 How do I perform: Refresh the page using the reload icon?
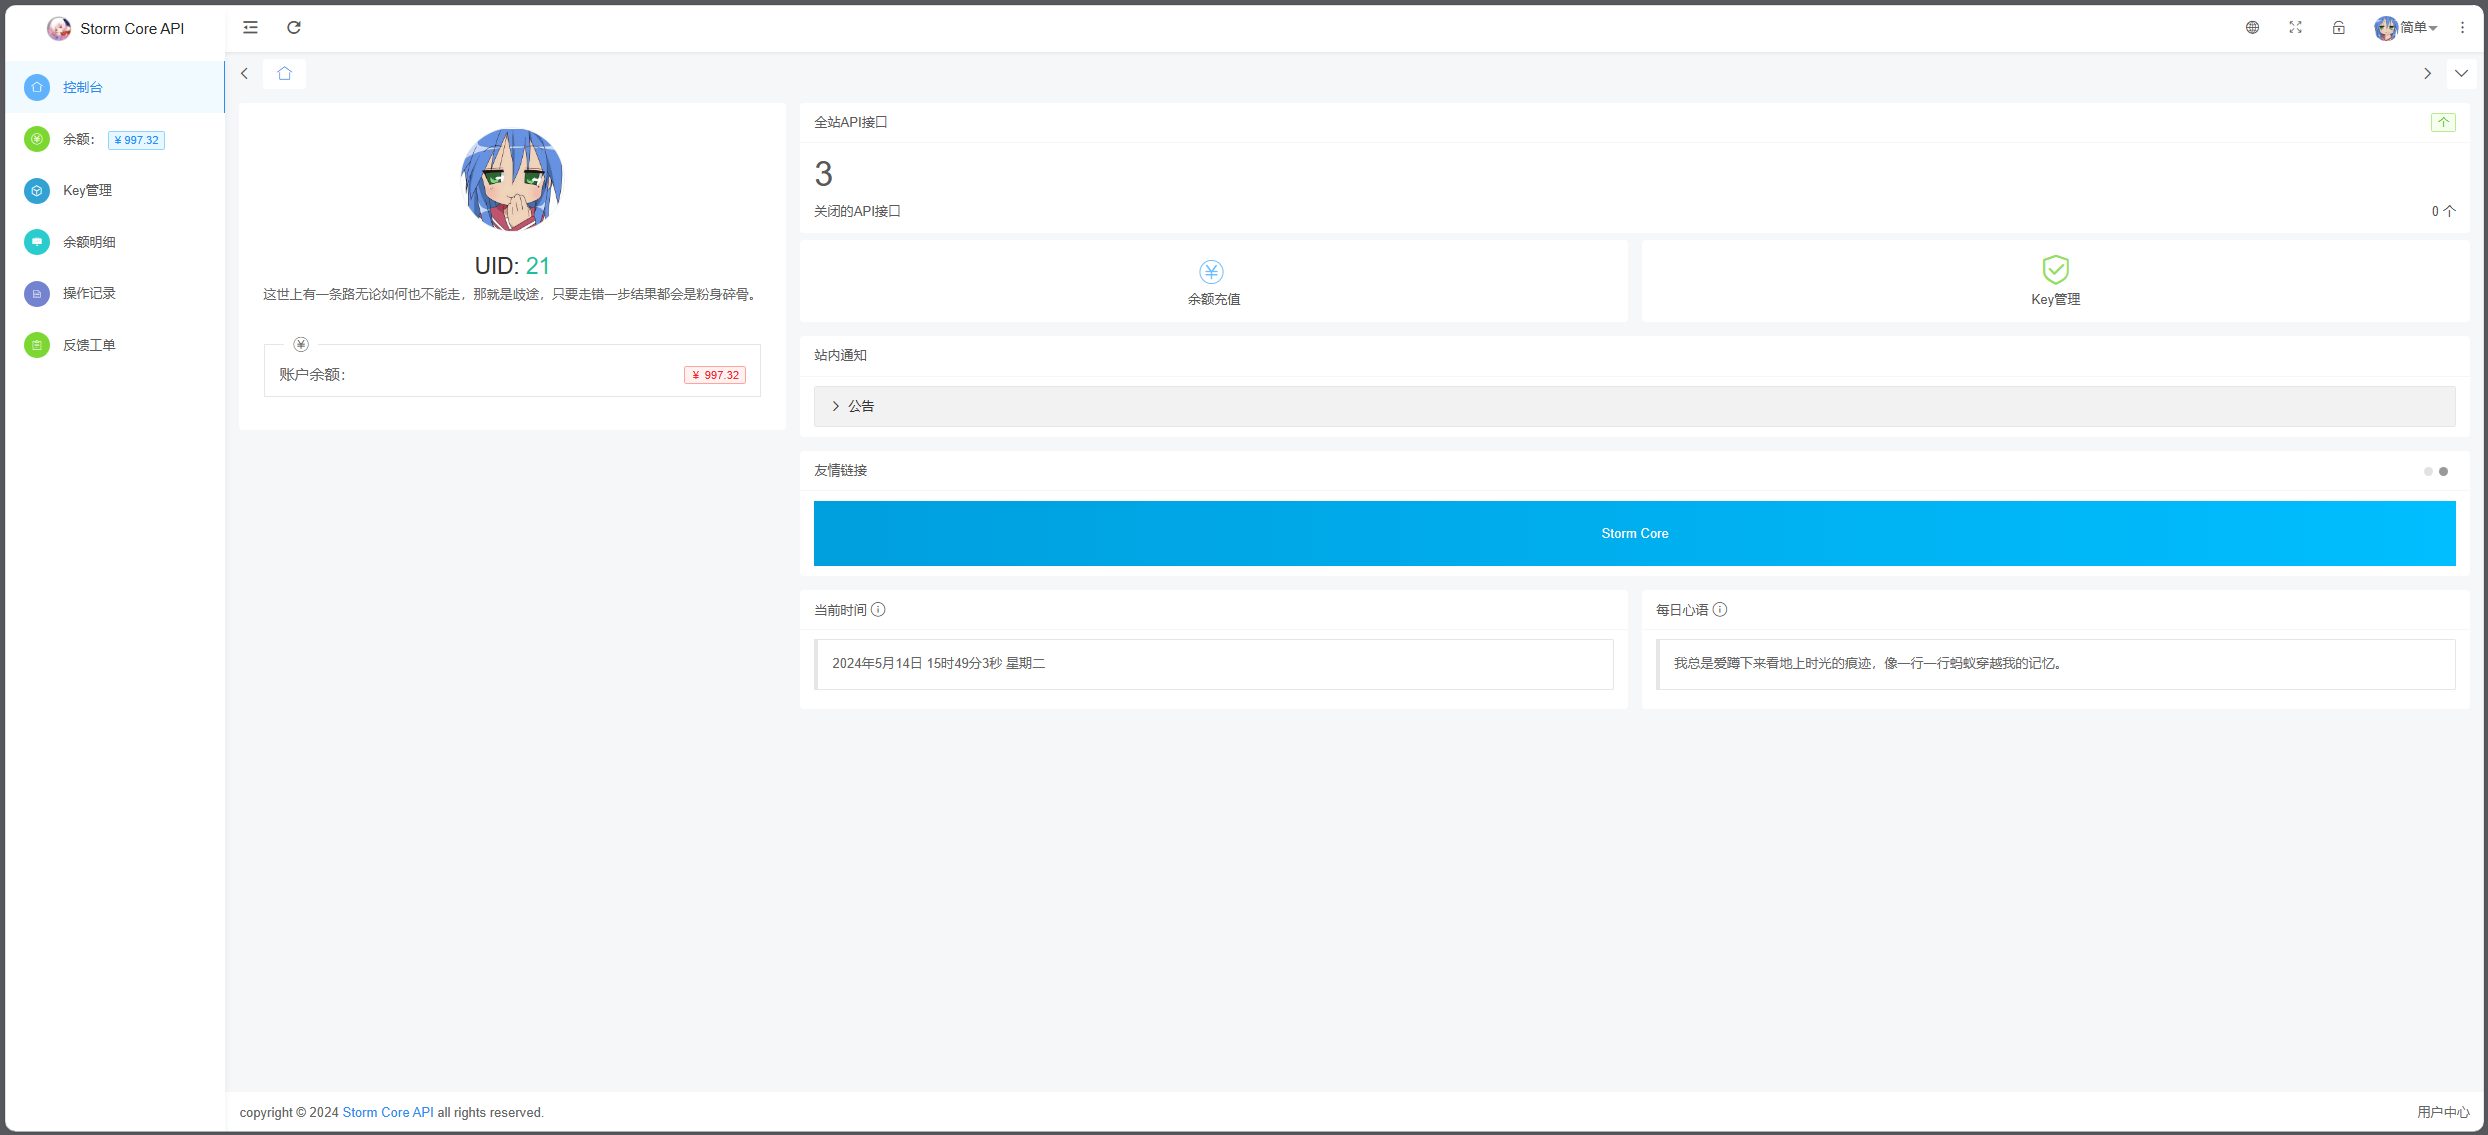[x=293, y=27]
